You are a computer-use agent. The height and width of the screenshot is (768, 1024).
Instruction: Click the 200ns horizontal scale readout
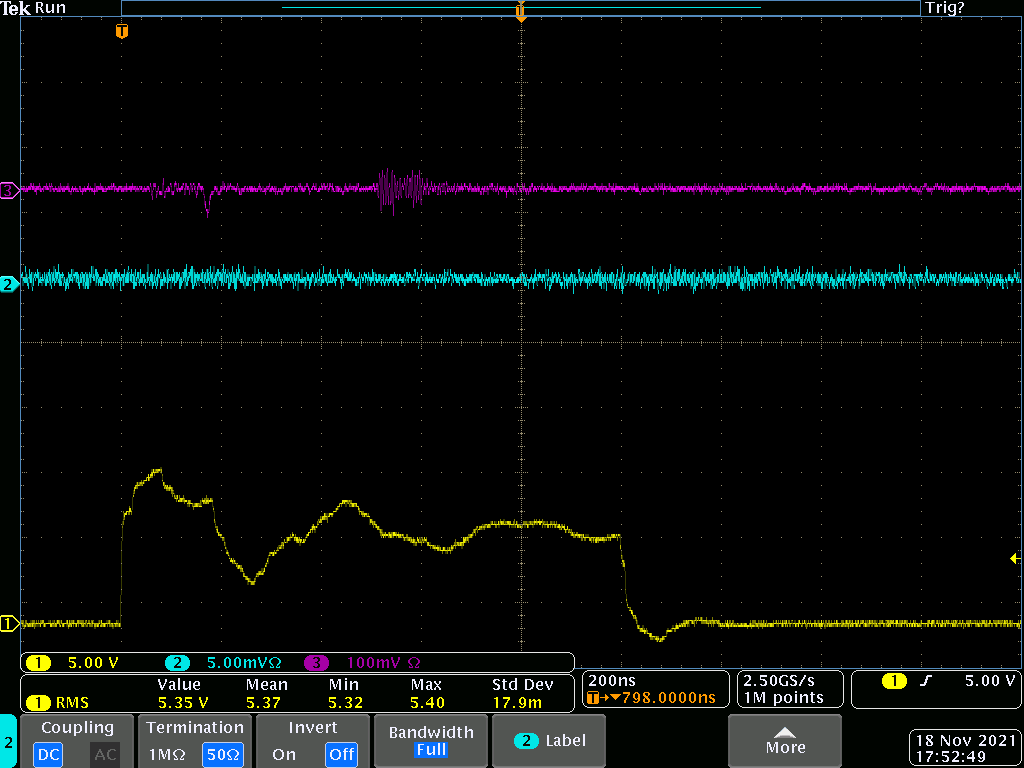coord(612,680)
